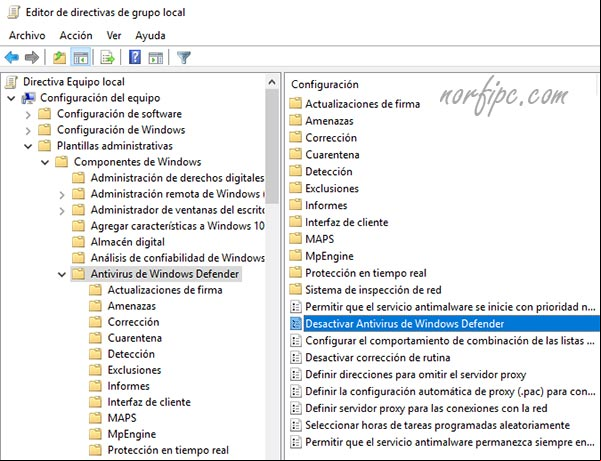
Task: Select Agregar características a Windows 10 item
Action: coord(177,226)
